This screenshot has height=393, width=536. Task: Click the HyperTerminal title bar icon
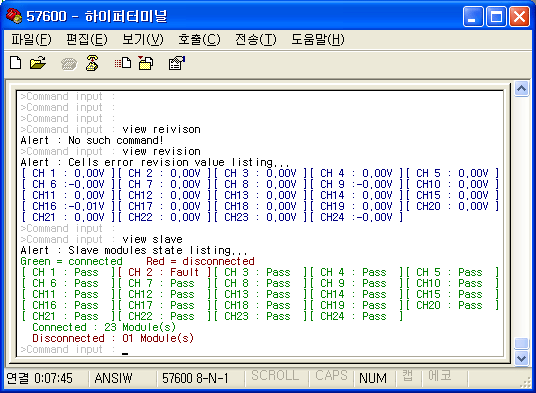(14, 16)
